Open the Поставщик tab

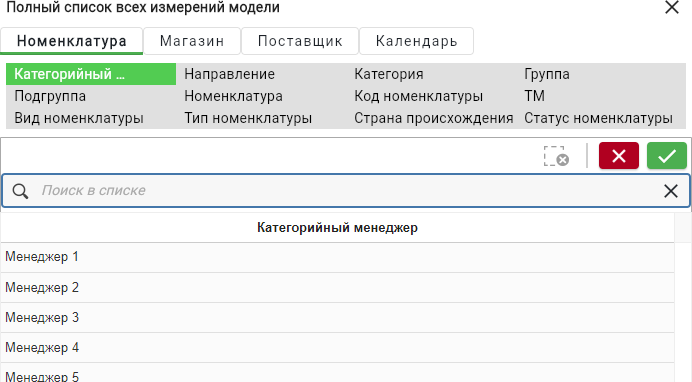click(300, 41)
